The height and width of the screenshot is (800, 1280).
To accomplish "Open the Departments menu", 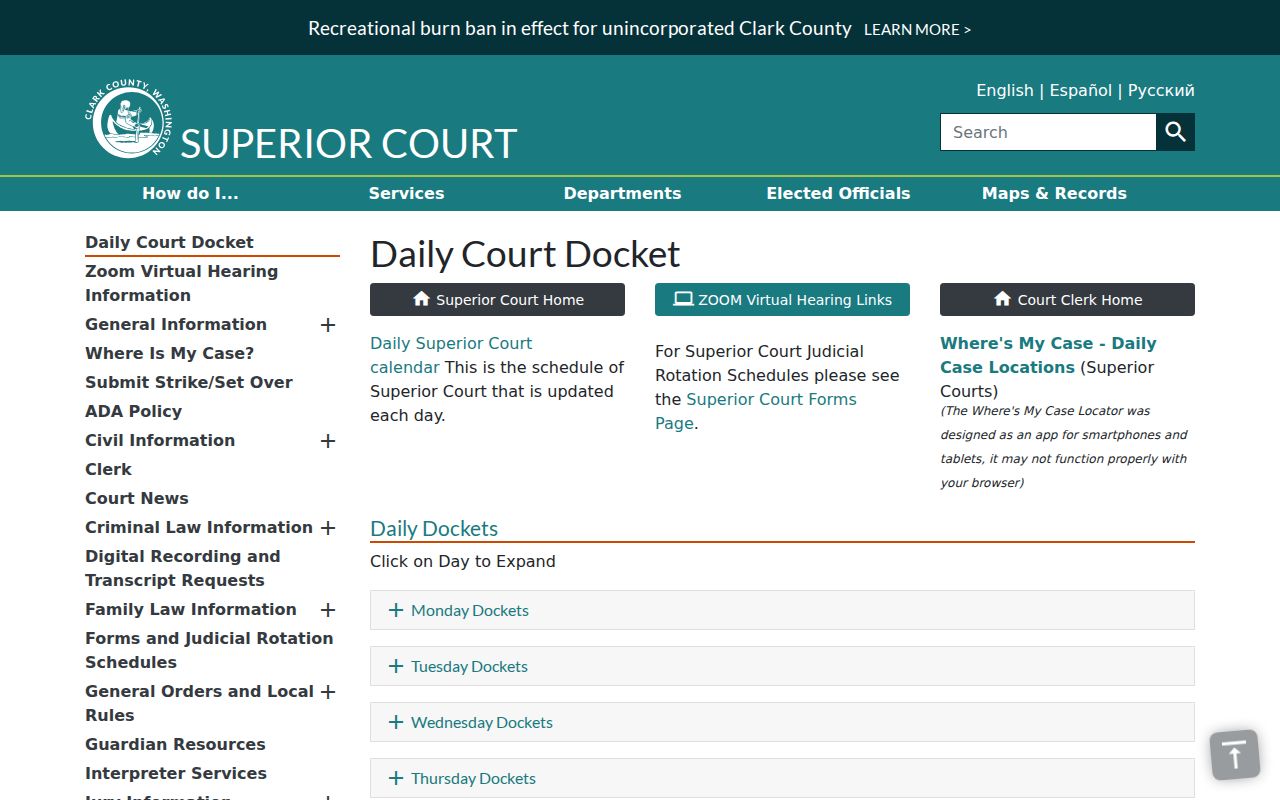I will pos(622,194).
